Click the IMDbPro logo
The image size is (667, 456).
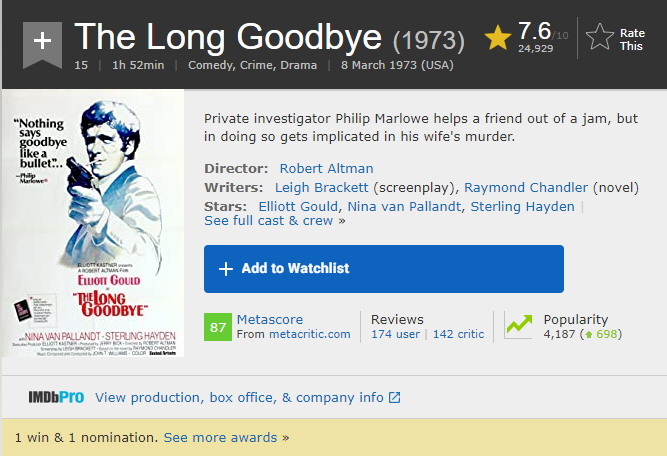(56, 398)
